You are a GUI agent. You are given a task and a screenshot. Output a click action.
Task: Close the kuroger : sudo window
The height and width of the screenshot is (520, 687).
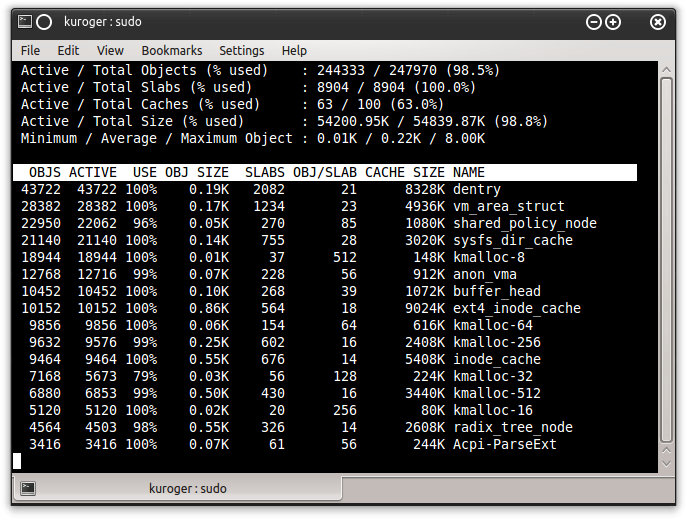coord(657,22)
